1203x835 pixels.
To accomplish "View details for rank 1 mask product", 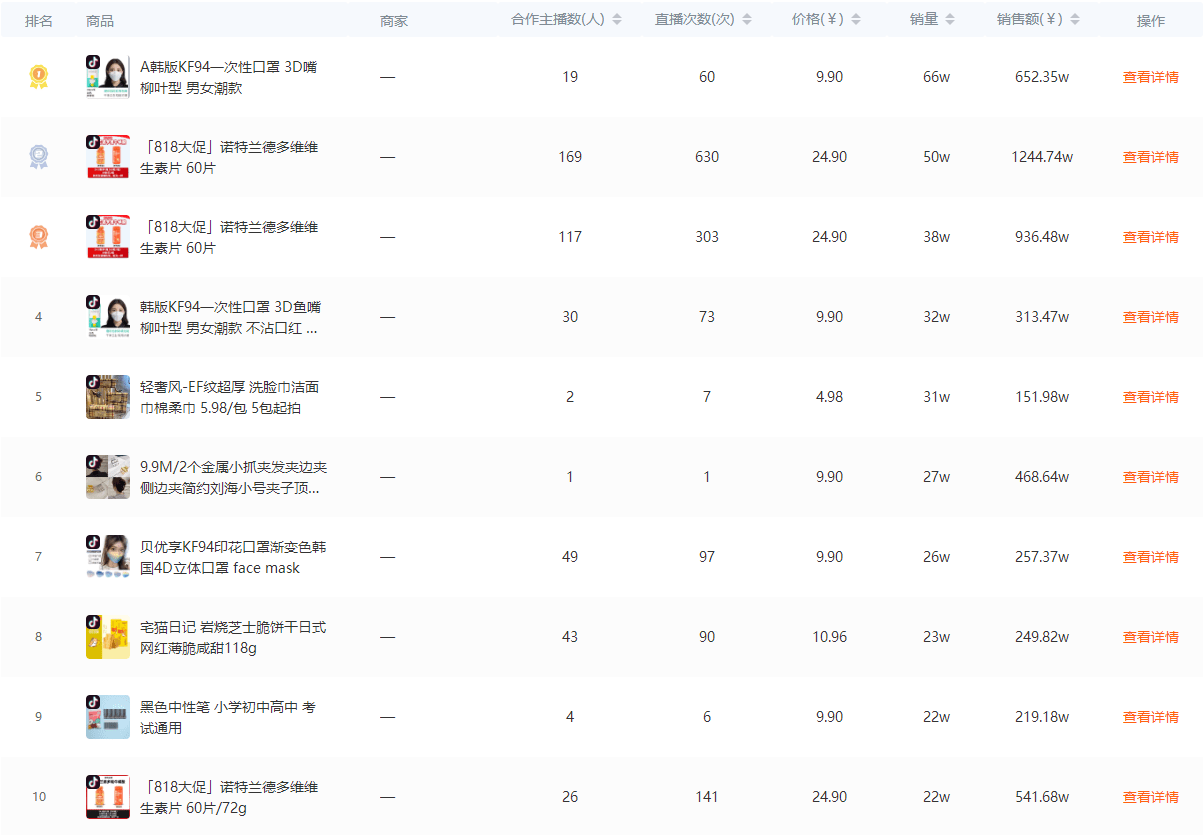I will click(1150, 77).
